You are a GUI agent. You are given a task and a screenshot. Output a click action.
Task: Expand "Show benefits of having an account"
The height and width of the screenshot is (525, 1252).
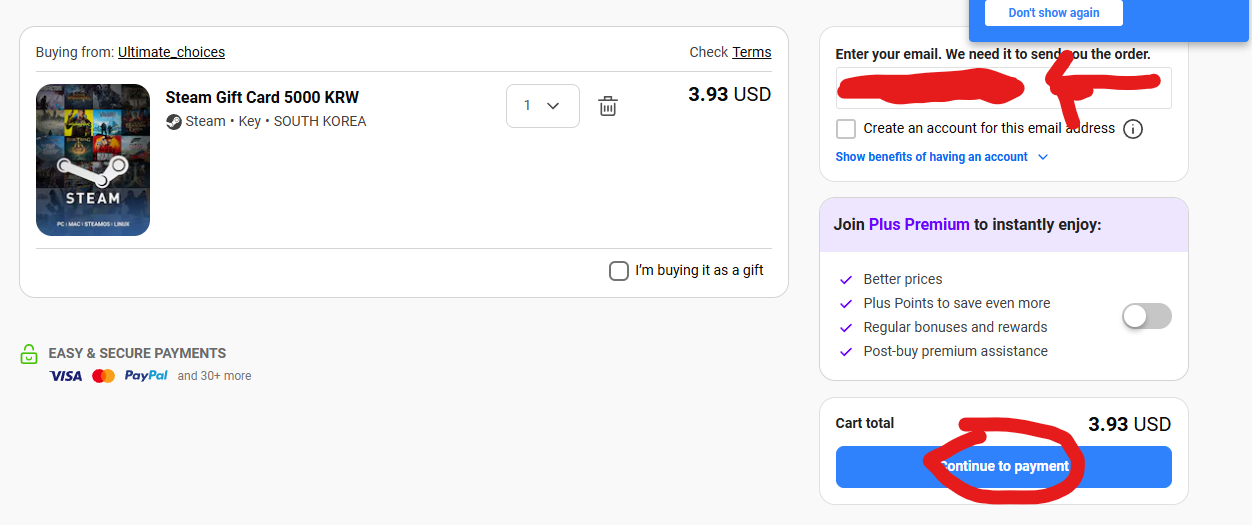click(932, 157)
